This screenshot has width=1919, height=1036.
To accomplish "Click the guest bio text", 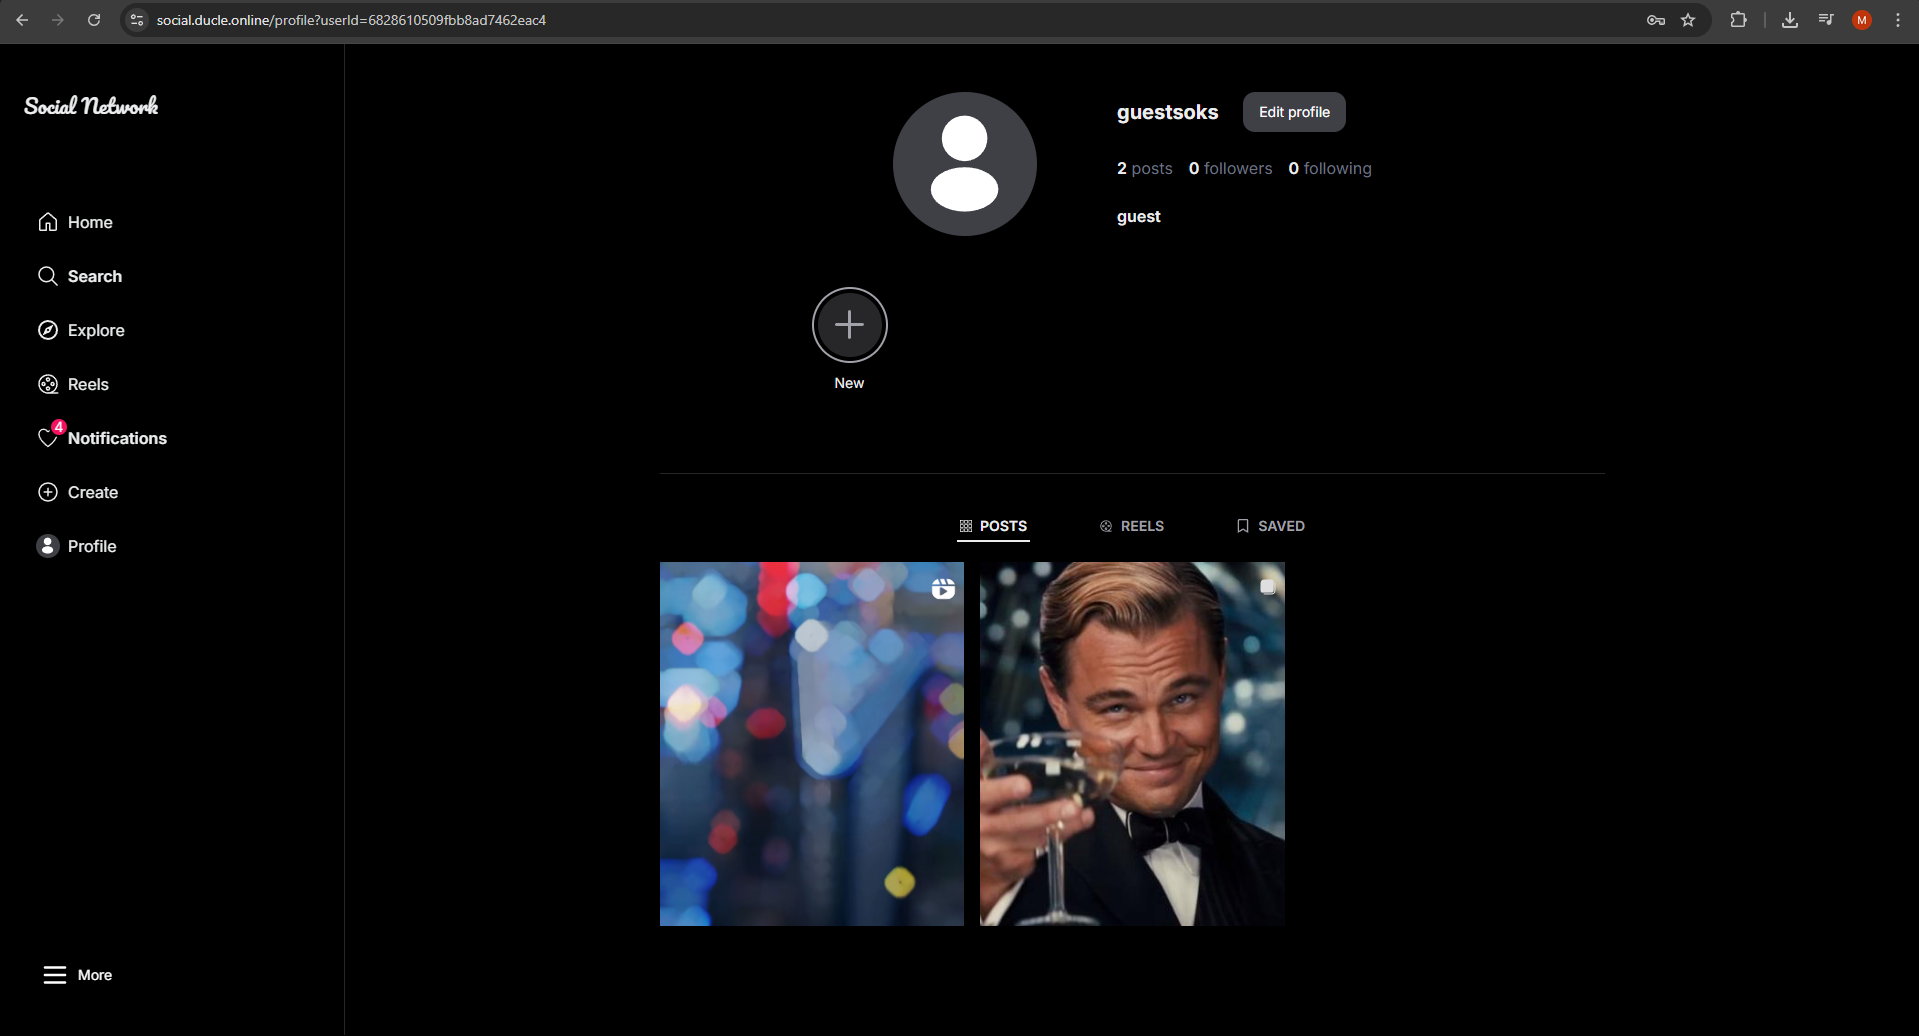I will [x=1138, y=217].
